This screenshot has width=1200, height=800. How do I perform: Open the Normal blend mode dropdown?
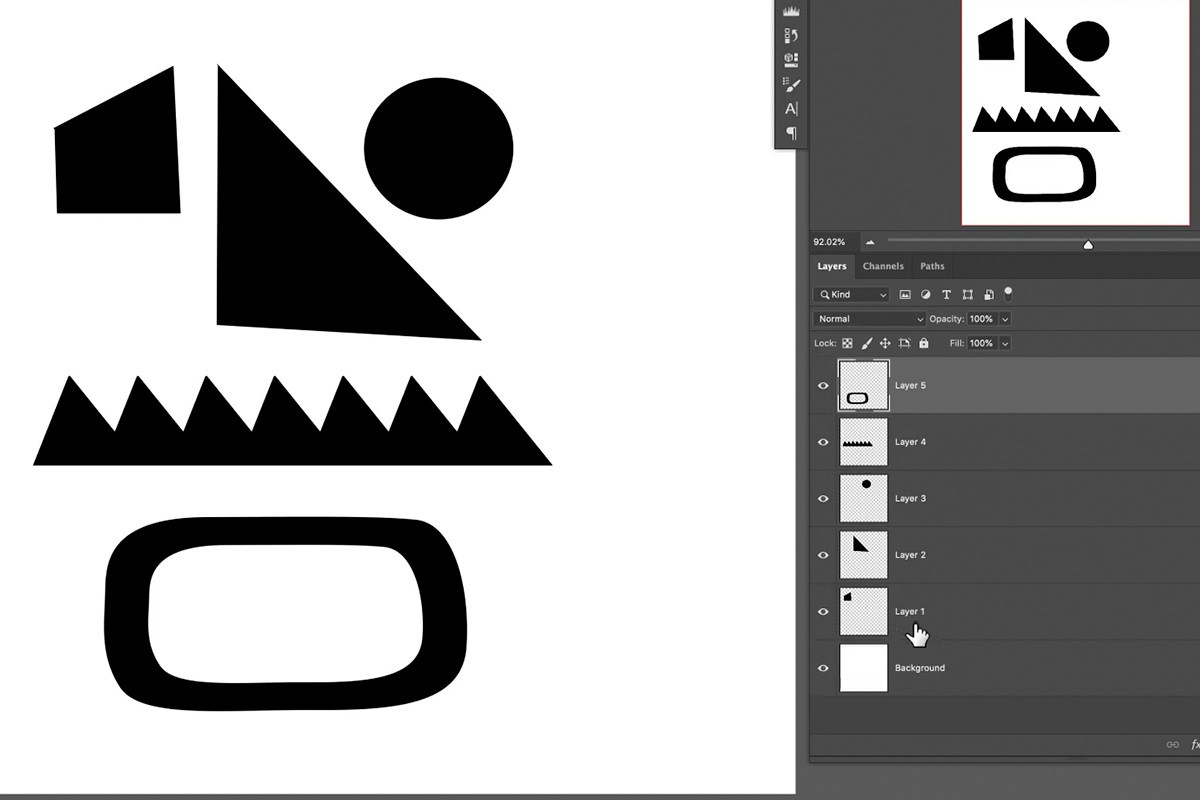(870, 319)
